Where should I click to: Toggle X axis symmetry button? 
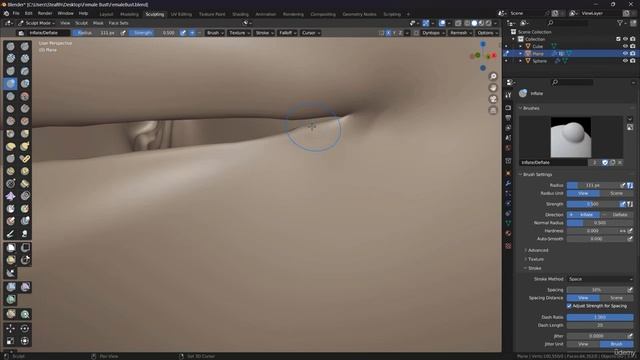(x=388, y=33)
